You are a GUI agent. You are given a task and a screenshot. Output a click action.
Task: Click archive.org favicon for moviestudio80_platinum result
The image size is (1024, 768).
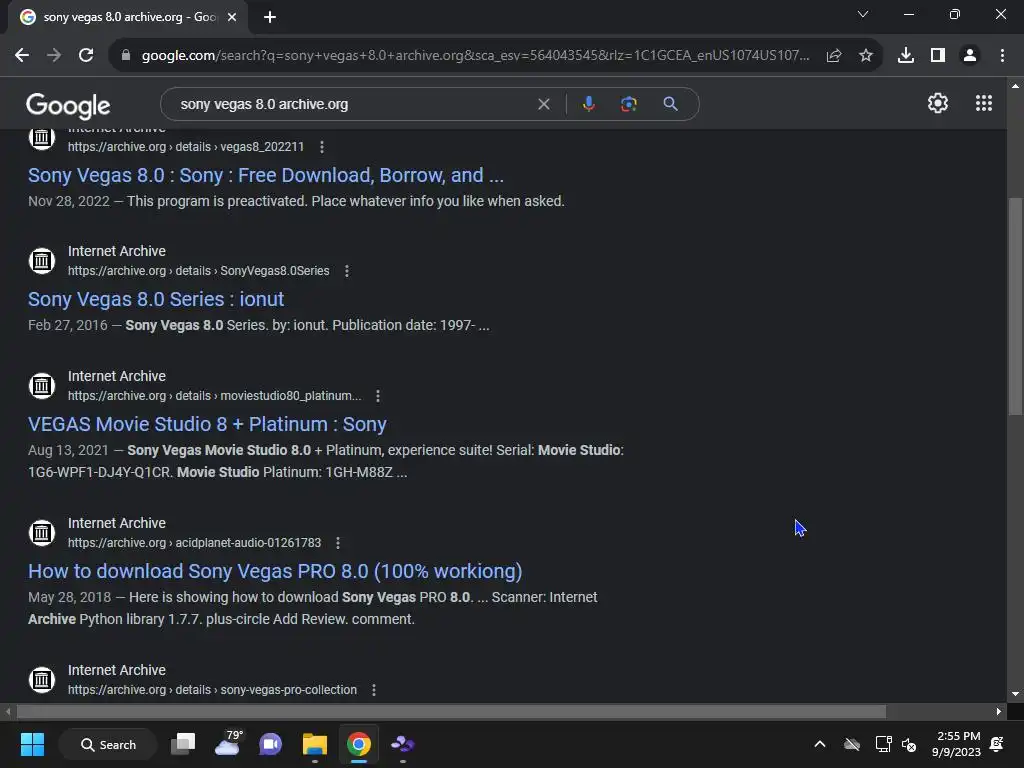(x=42, y=386)
